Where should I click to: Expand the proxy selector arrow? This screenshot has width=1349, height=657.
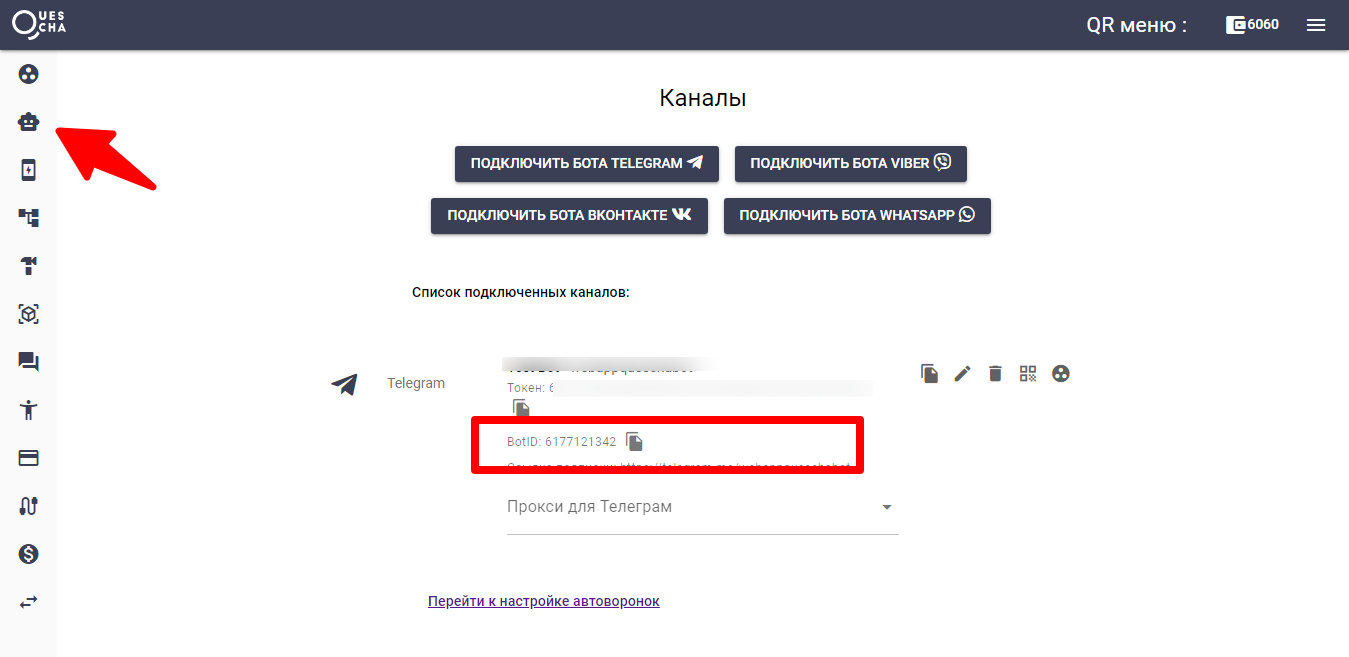click(x=886, y=508)
